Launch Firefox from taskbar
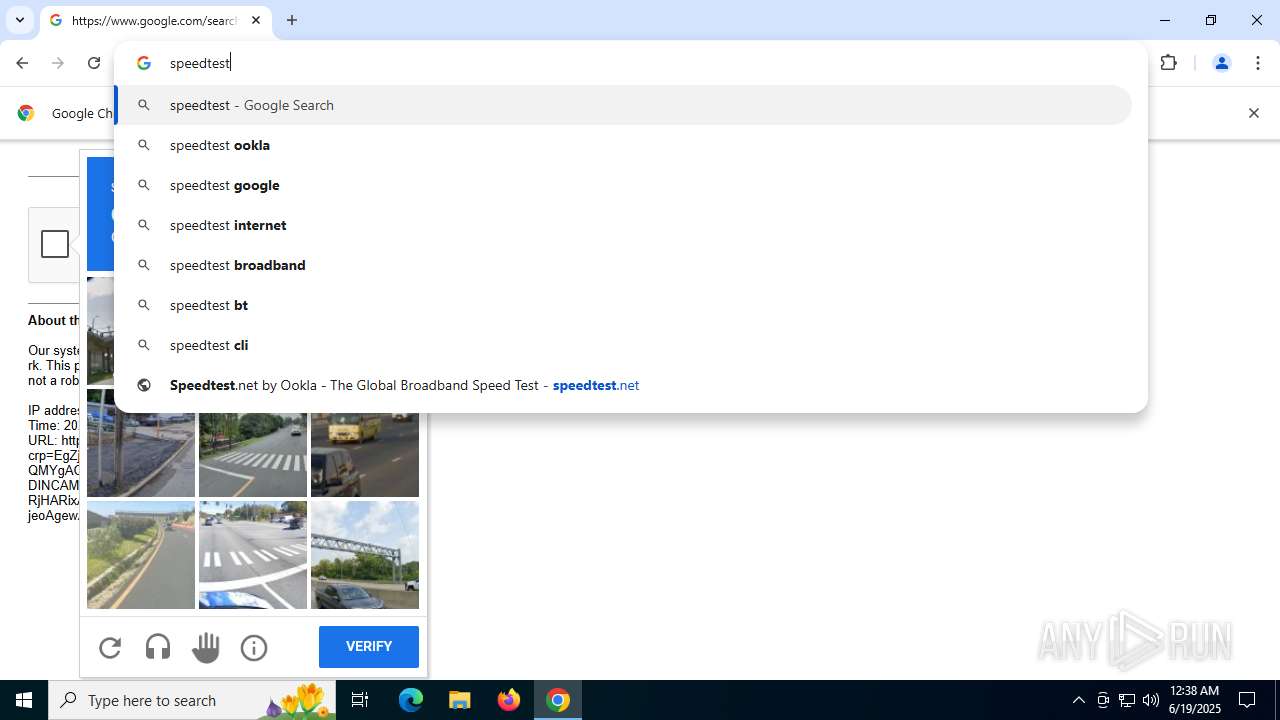 509,700
